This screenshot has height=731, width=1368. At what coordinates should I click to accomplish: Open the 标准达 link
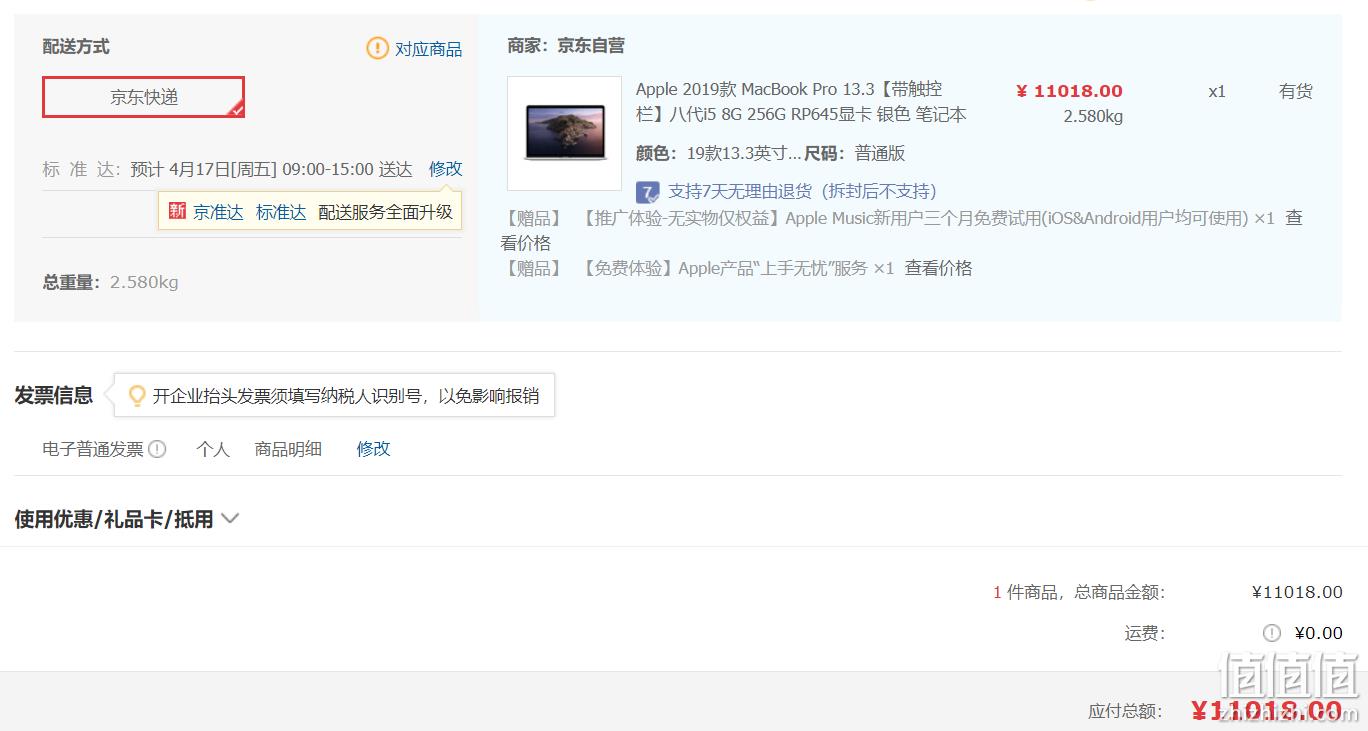281,212
